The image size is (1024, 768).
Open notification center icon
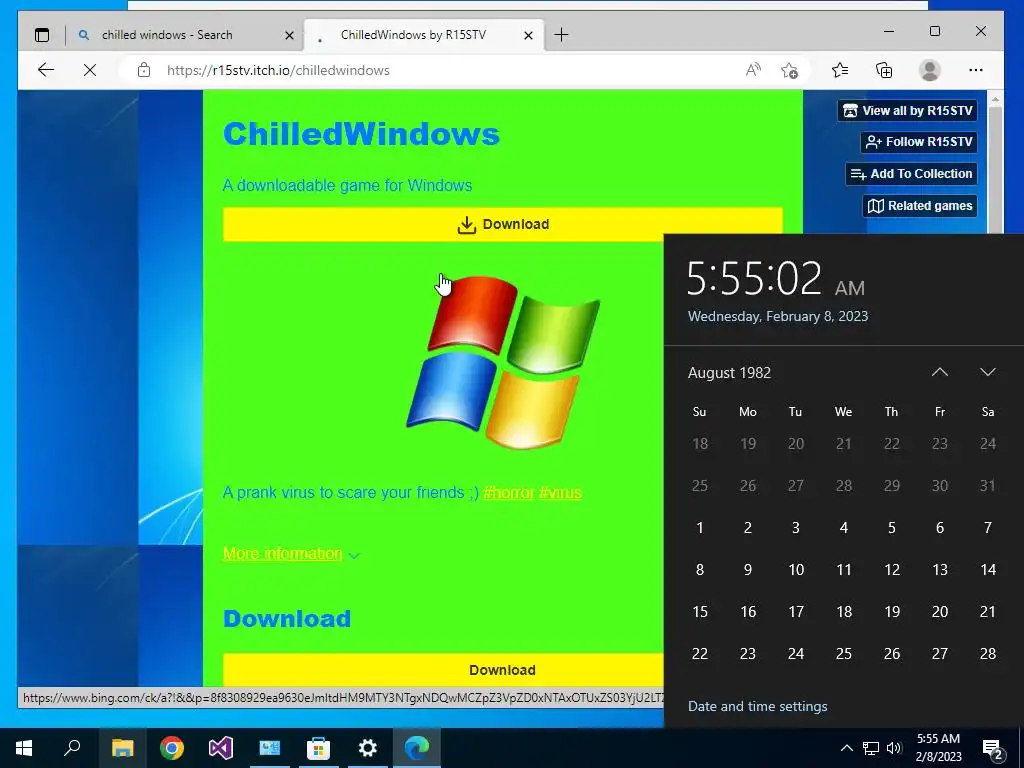(993, 748)
